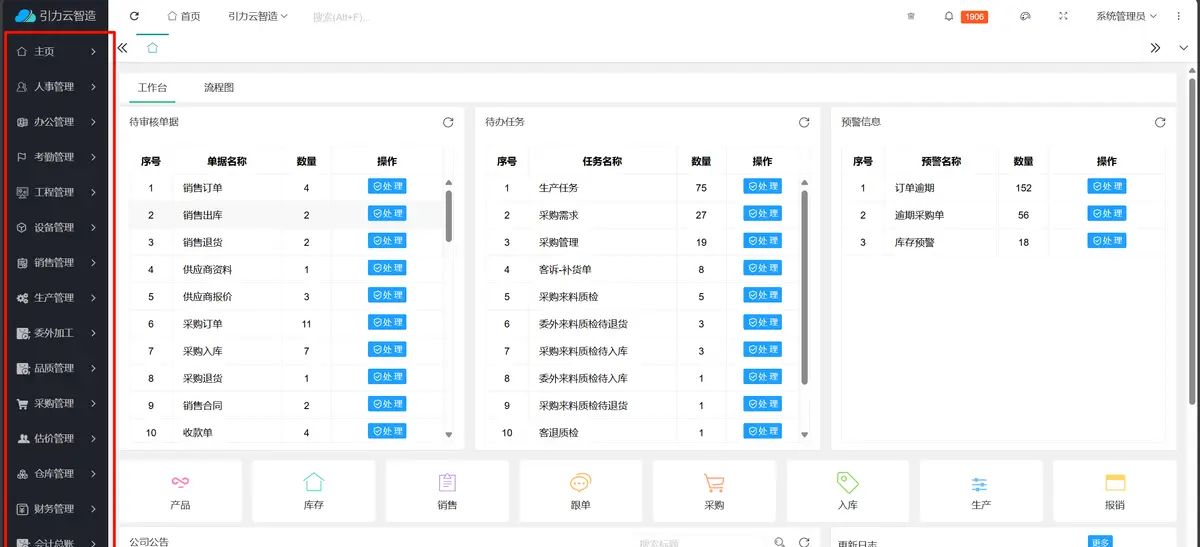Expand 办公管理 sidebar menu
This screenshot has width=1200, height=547.
point(56,121)
